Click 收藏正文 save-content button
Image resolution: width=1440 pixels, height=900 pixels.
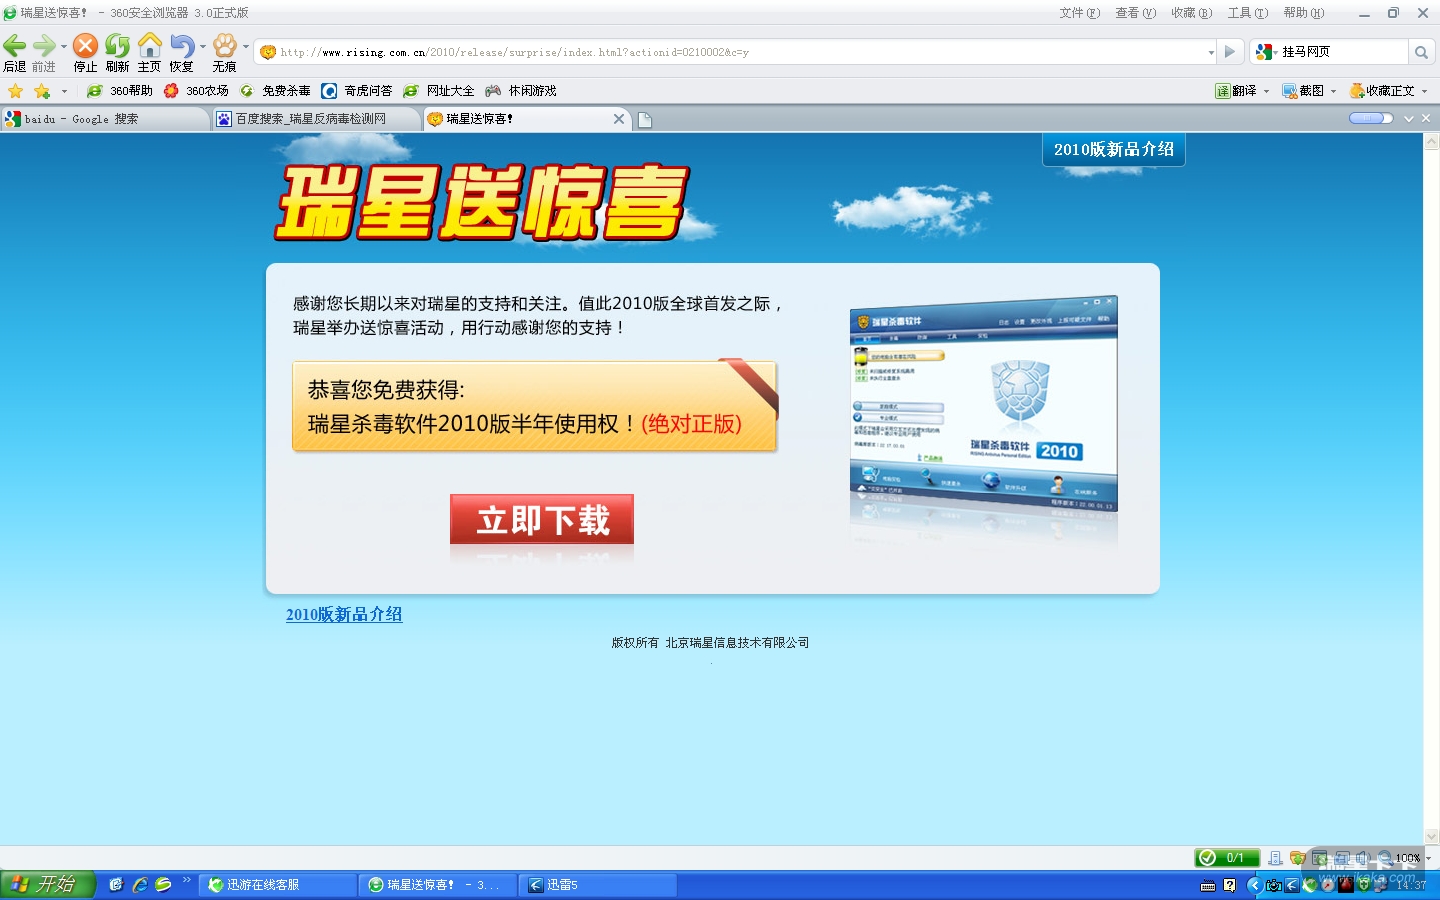coord(1382,91)
